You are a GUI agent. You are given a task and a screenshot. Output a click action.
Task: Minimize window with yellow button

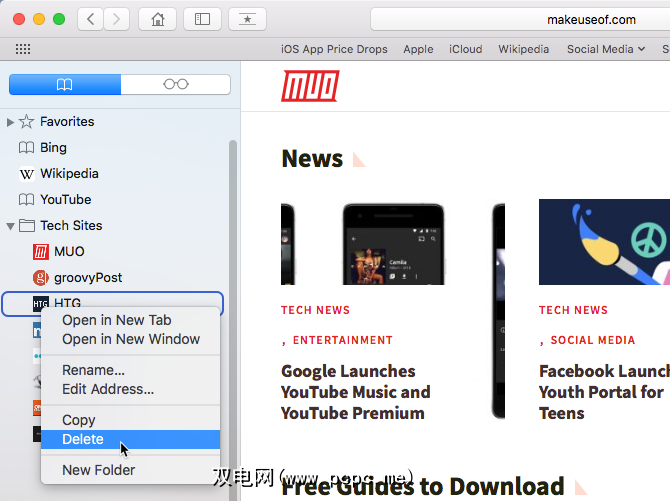pyautogui.click(x=39, y=19)
